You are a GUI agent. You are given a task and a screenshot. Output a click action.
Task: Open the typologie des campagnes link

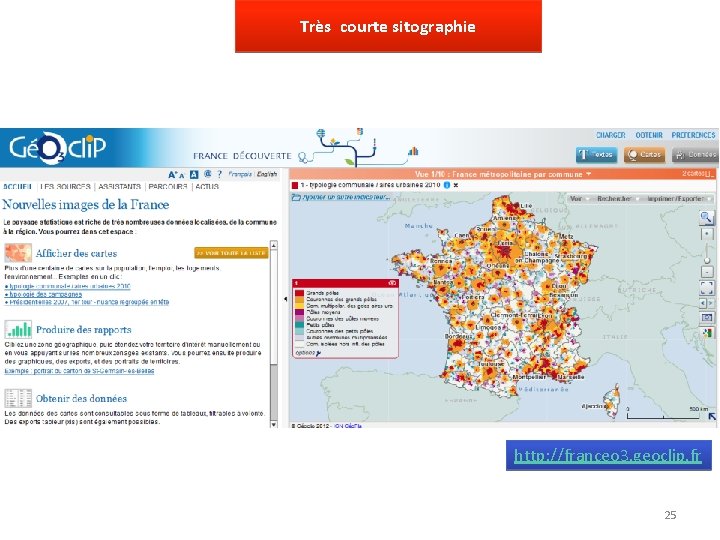[x=43, y=294]
